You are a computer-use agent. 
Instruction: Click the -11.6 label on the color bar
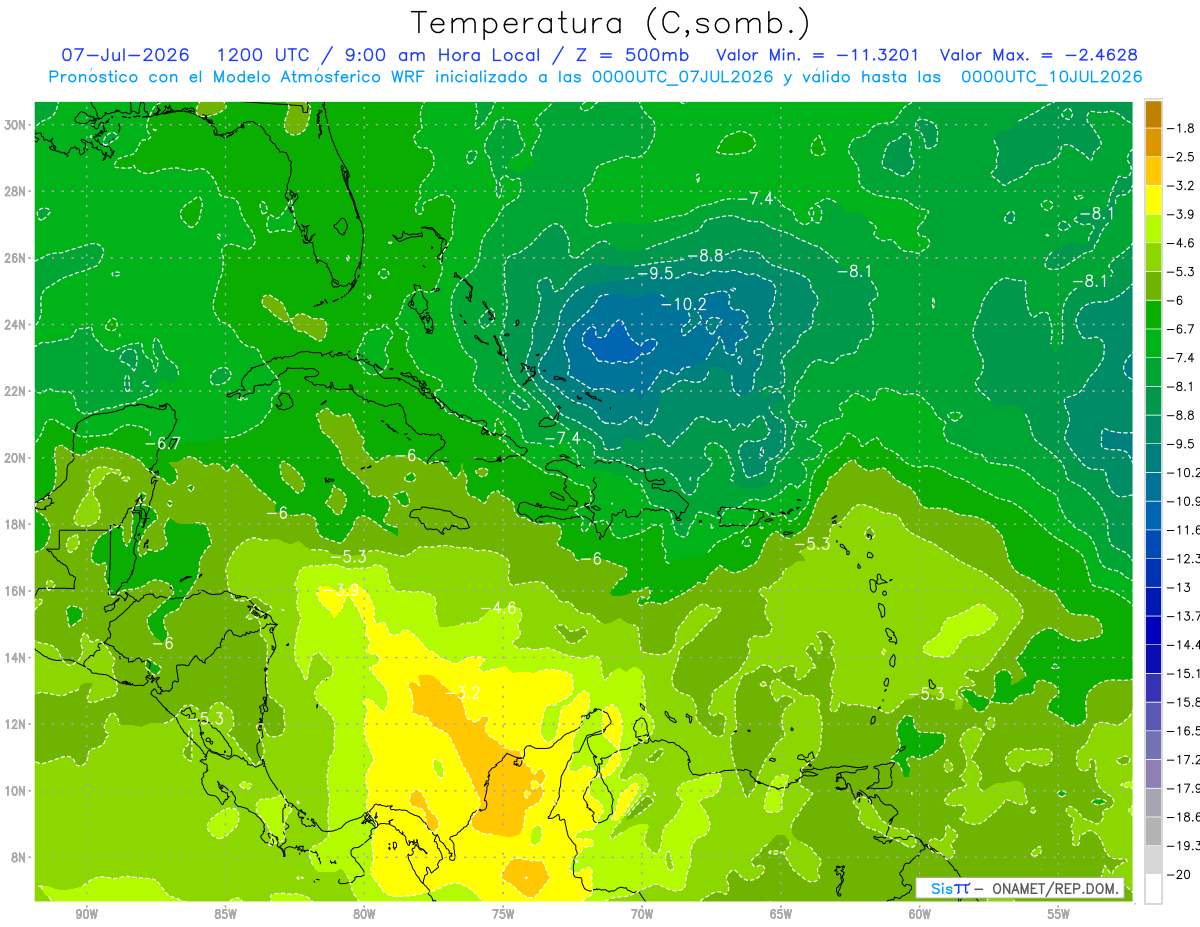[x=1185, y=529]
